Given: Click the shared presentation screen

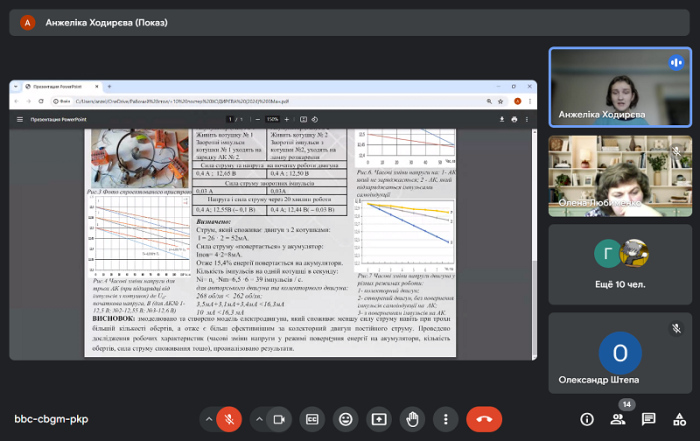Looking at the screenshot, I should click(273, 220).
